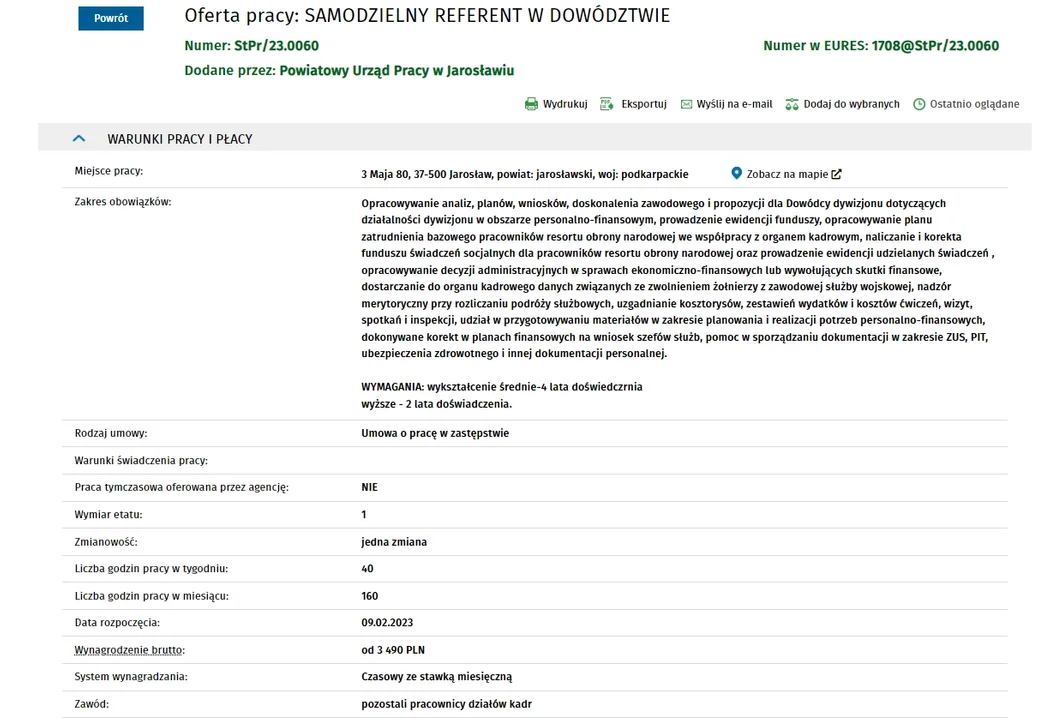This screenshot has height=720, width=1062.
Task: Click the Powrót button
Action: point(110,18)
